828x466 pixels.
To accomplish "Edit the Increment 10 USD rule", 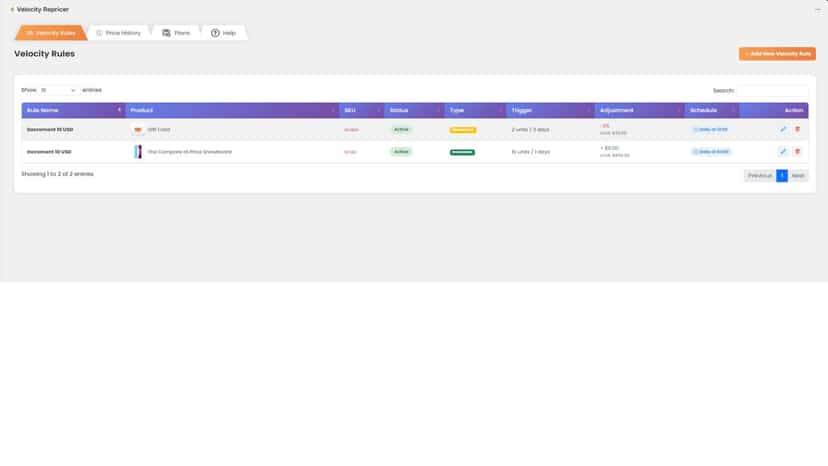I will click(x=783, y=152).
